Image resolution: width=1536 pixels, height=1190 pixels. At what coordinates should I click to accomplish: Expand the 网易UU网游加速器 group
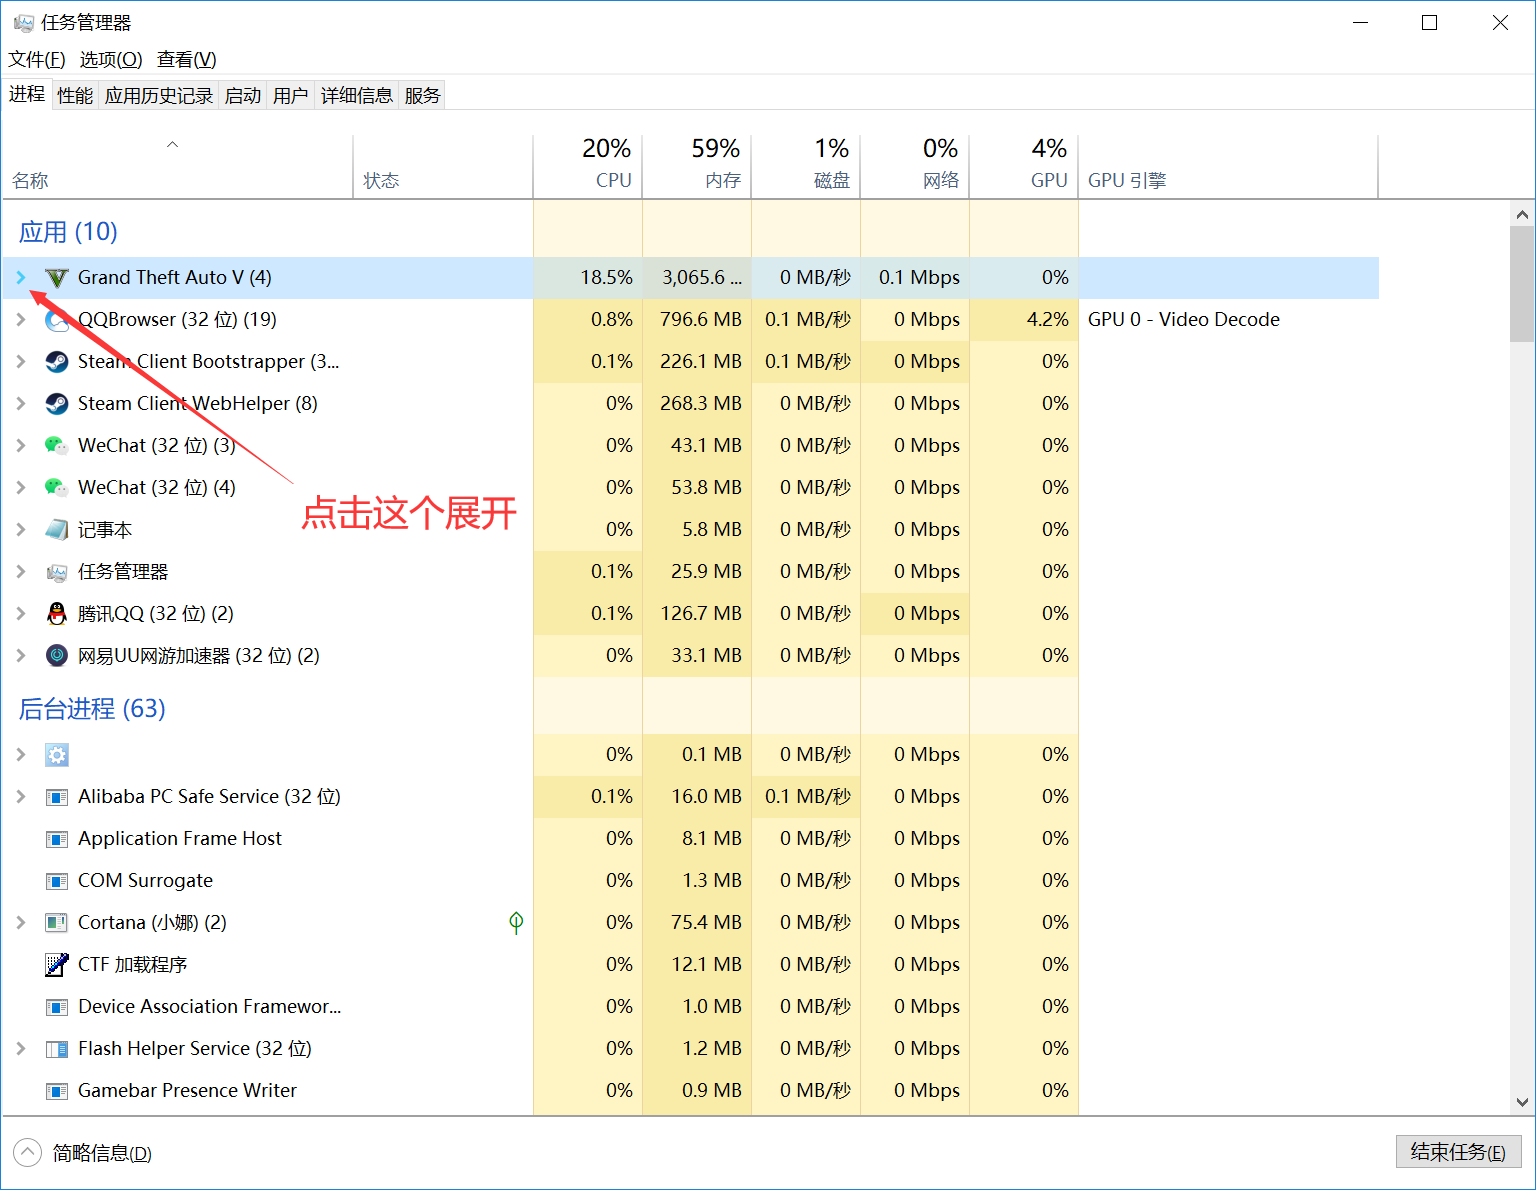[21, 655]
